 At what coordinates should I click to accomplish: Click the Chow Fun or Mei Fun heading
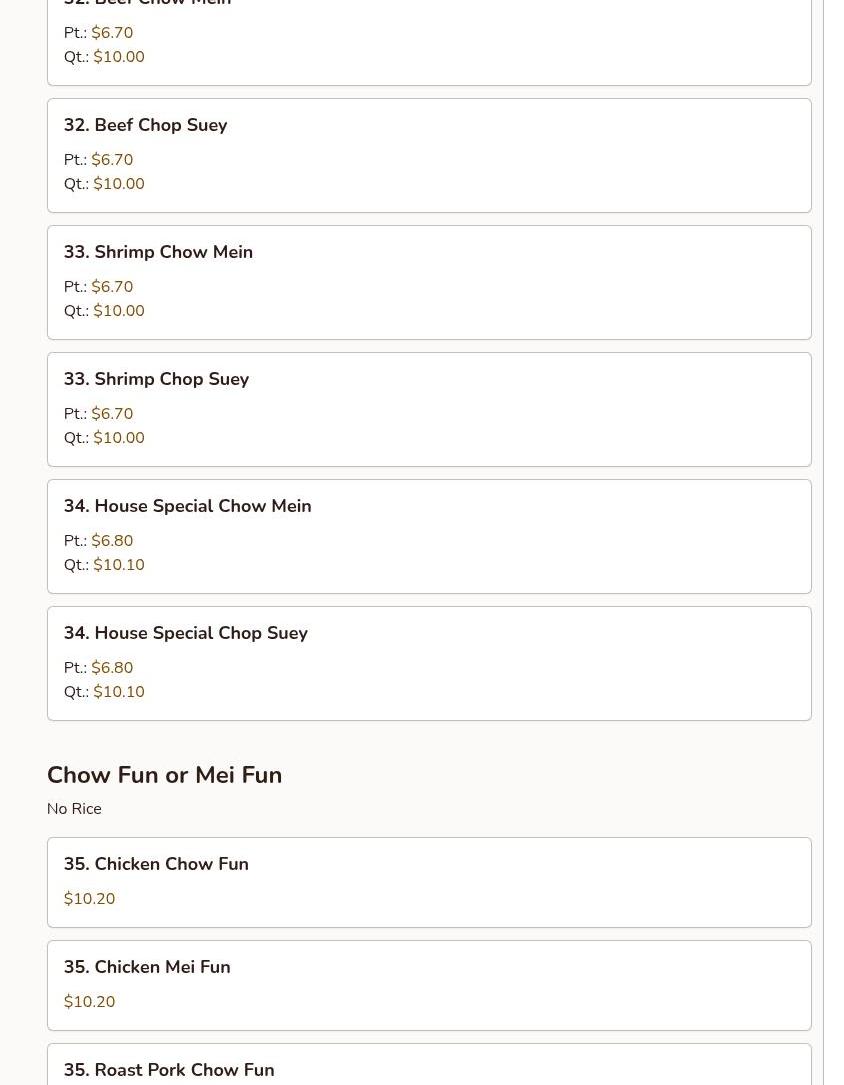click(x=164, y=775)
